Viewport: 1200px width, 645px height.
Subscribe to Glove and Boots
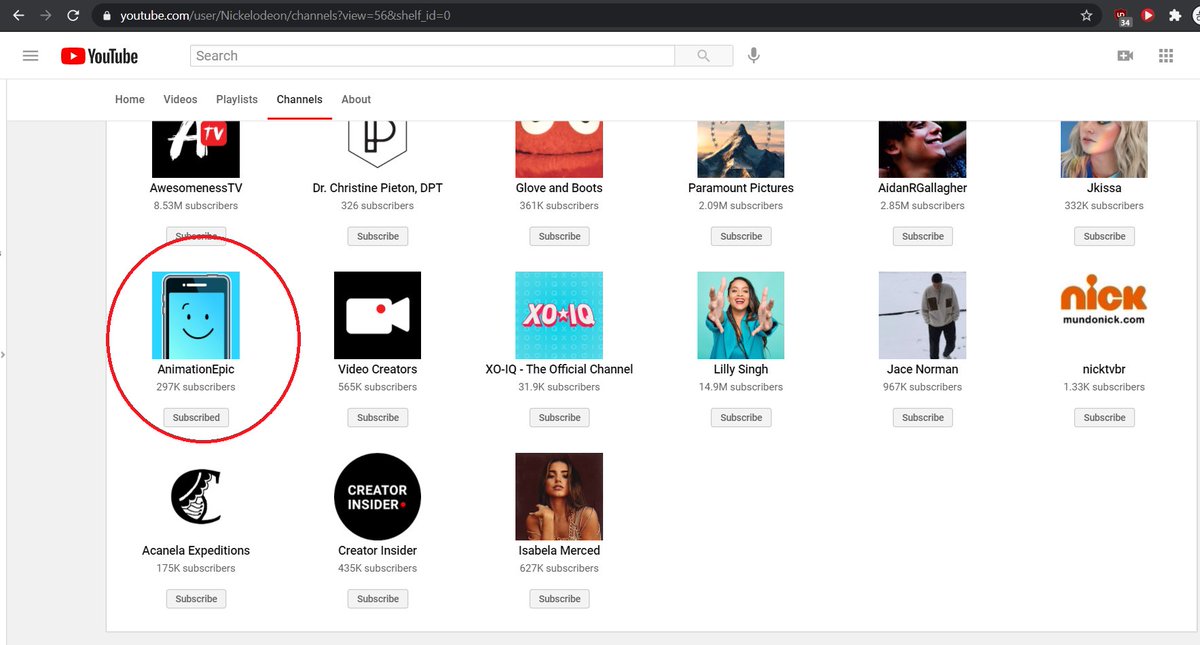[559, 236]
